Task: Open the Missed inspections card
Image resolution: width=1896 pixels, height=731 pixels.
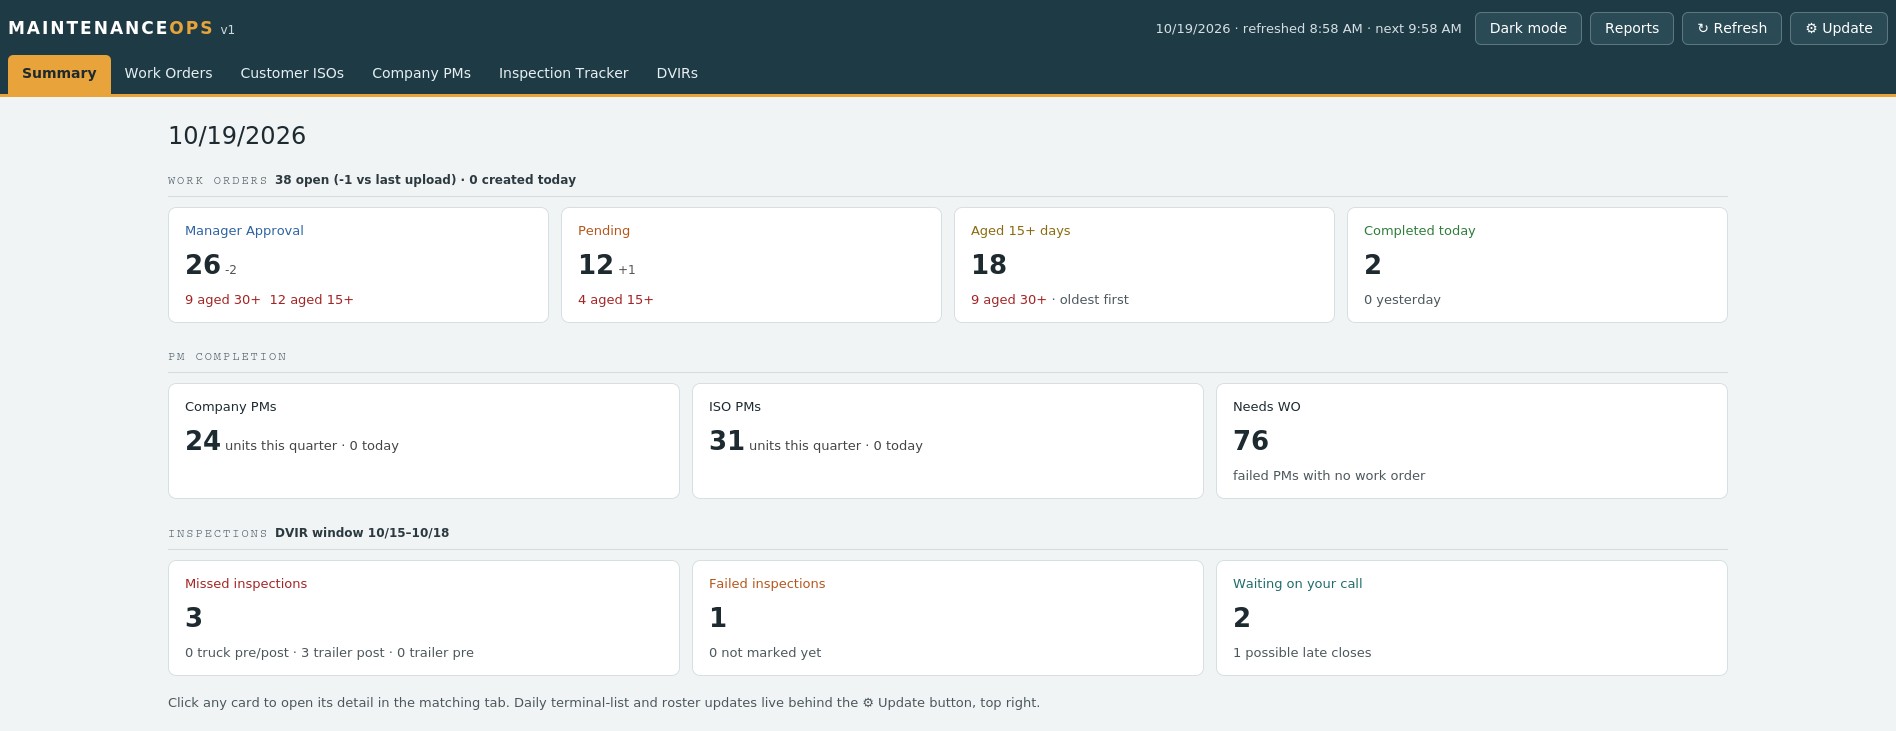Action: pos(424,618)
